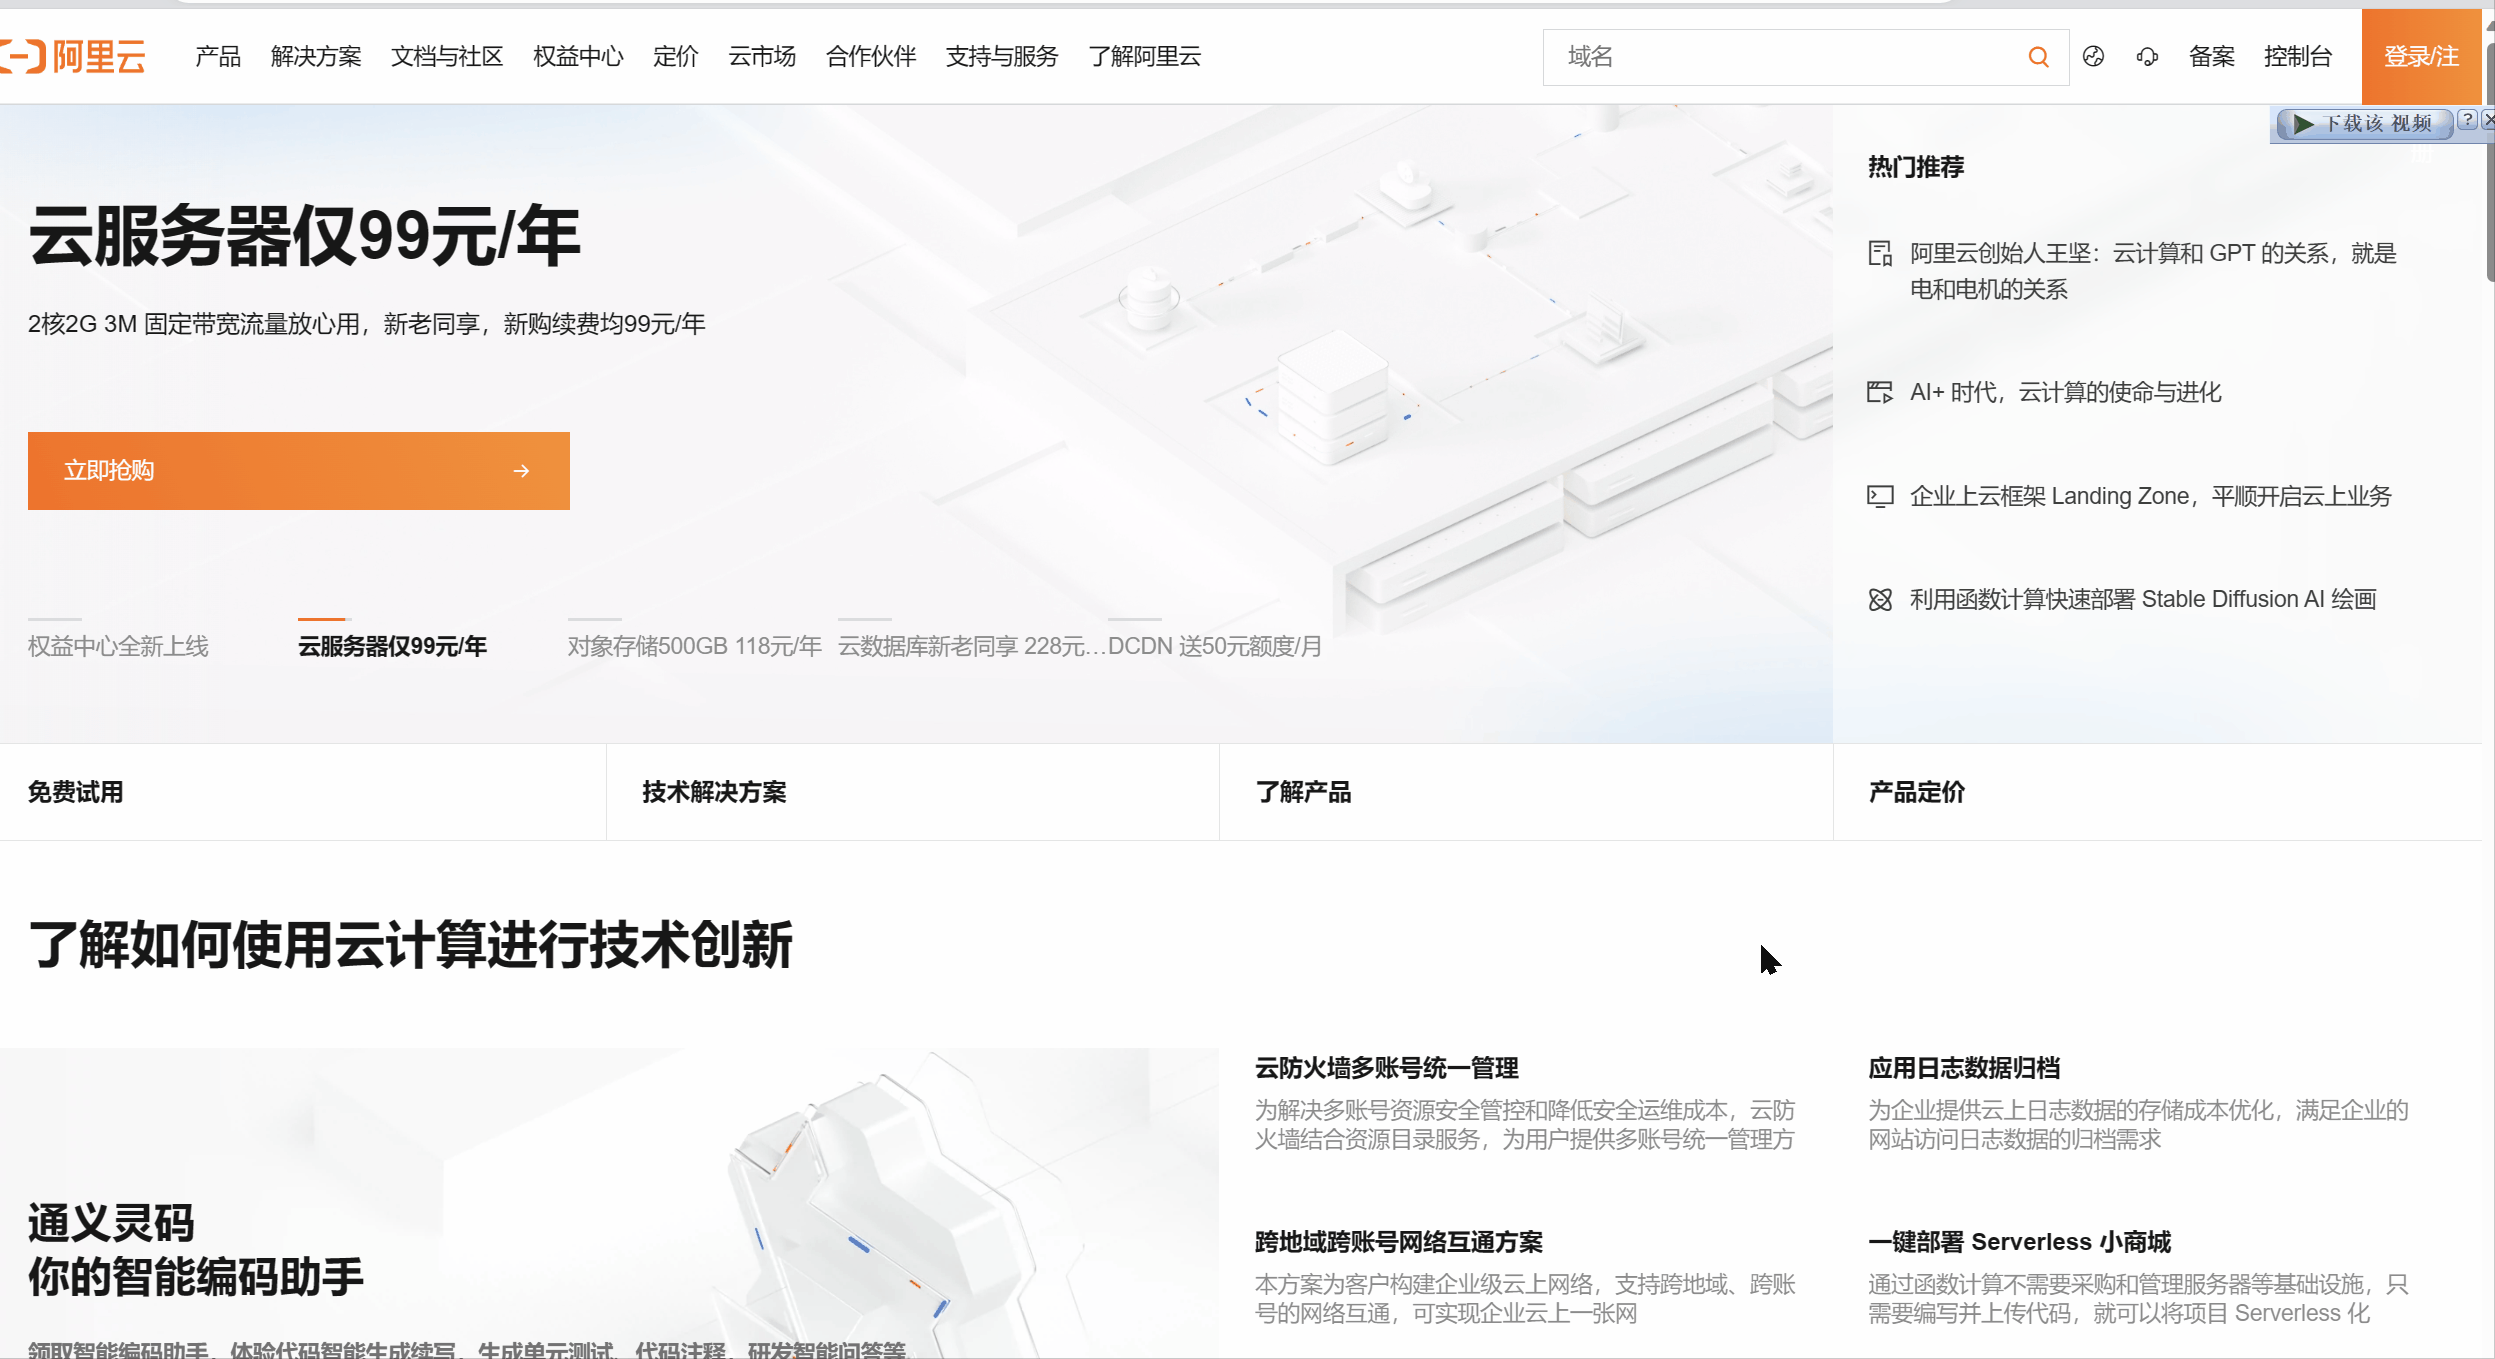
Task: Expand the 了解阿里云 menu
Action: pyautogui.click(x=1144, y=57)
